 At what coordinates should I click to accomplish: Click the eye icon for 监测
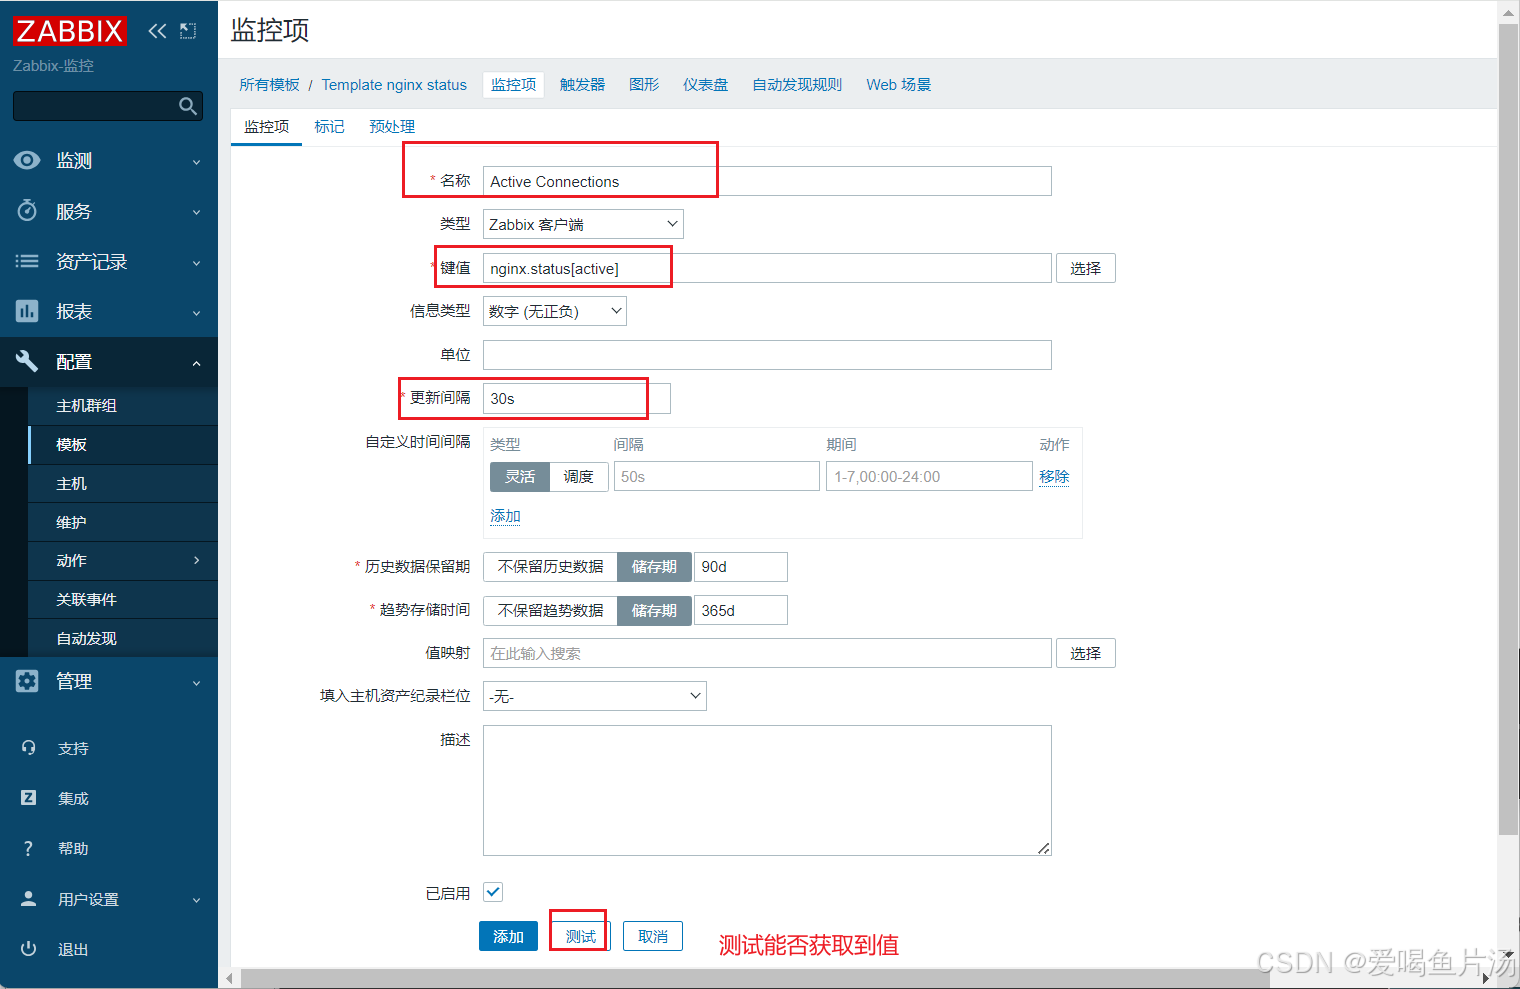tap(27, 160)
